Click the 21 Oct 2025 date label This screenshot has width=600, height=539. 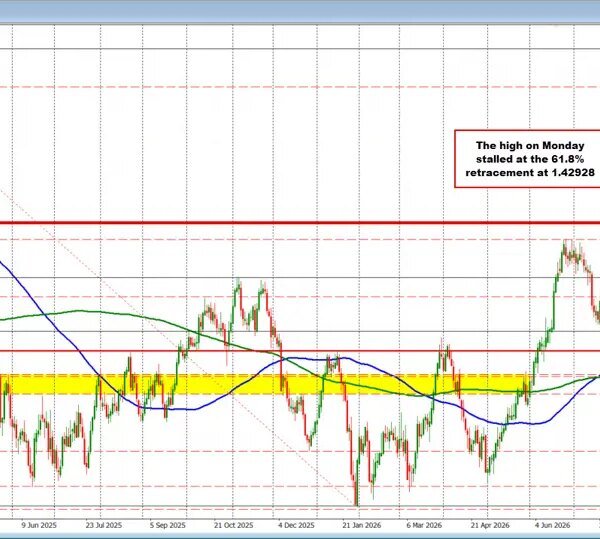tap(233, 525)
